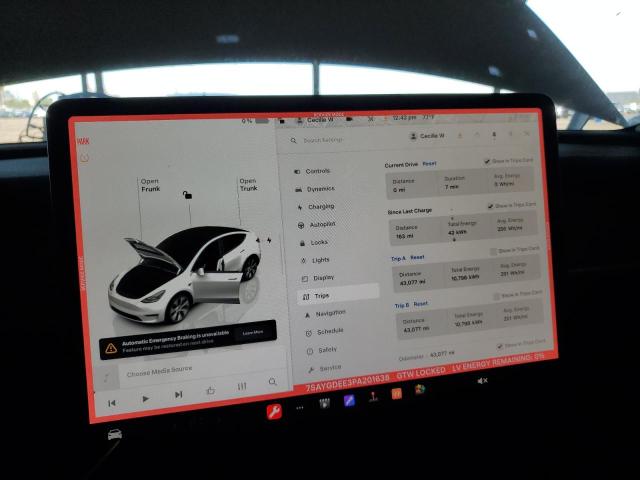Viewport: 640px width, 480px height.
Task: Reset the Current Drive trip data
Action: click(429, 163)
